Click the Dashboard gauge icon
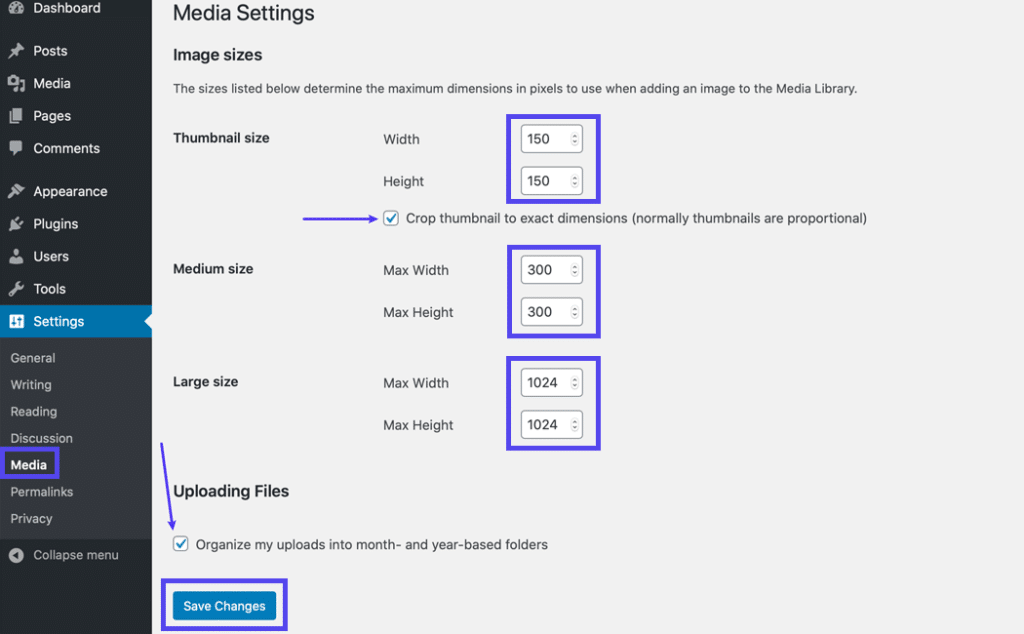This screenshot has height=634, width=1024. pyautogui.click(x=16, y=8)
